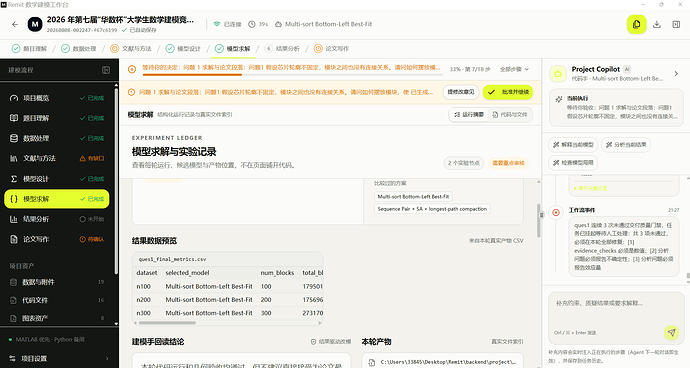Viewport: 690px width, 368px height.
Task: Click the 数据处理 database icon in sidebar
Action: click(14, 138)
